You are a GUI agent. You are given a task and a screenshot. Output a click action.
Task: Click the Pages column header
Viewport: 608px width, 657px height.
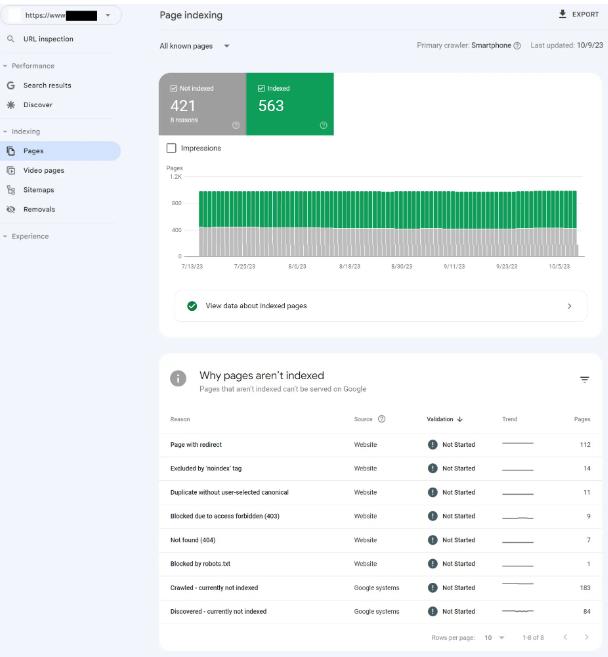tap(582, 419)
